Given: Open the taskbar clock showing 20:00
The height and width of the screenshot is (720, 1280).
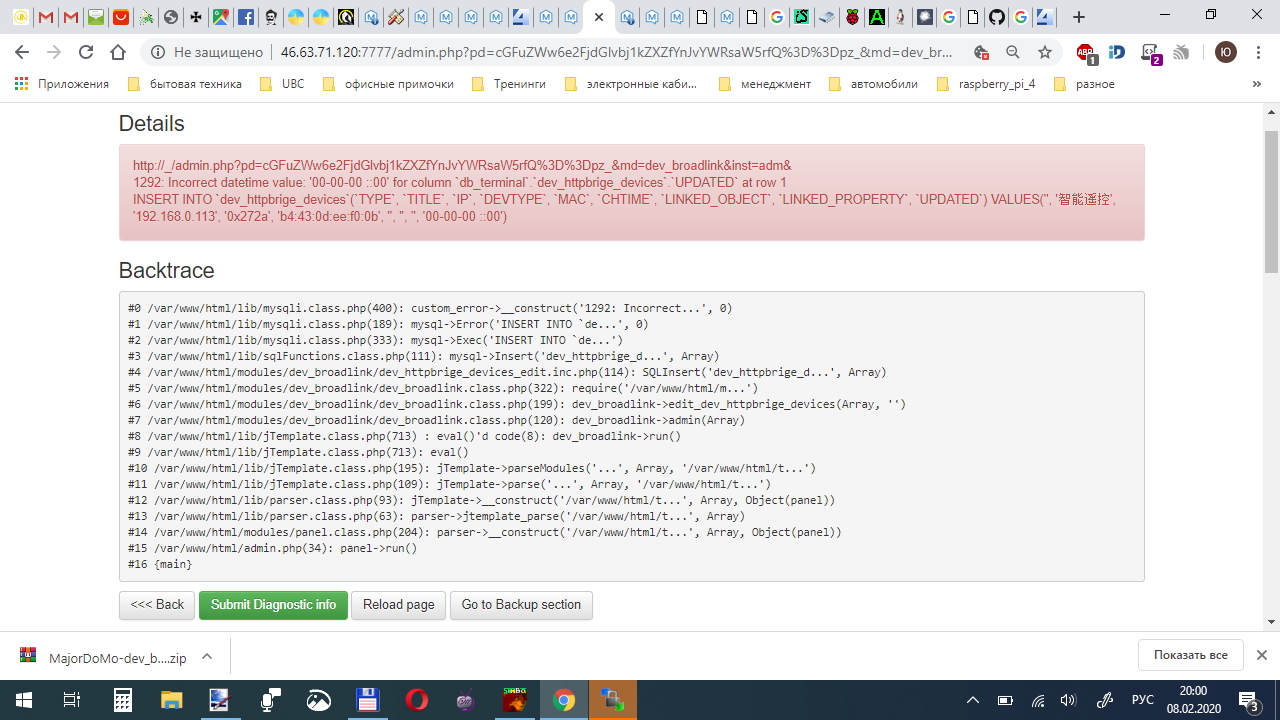Looking at the screenshot, I should click(1193, 700).
